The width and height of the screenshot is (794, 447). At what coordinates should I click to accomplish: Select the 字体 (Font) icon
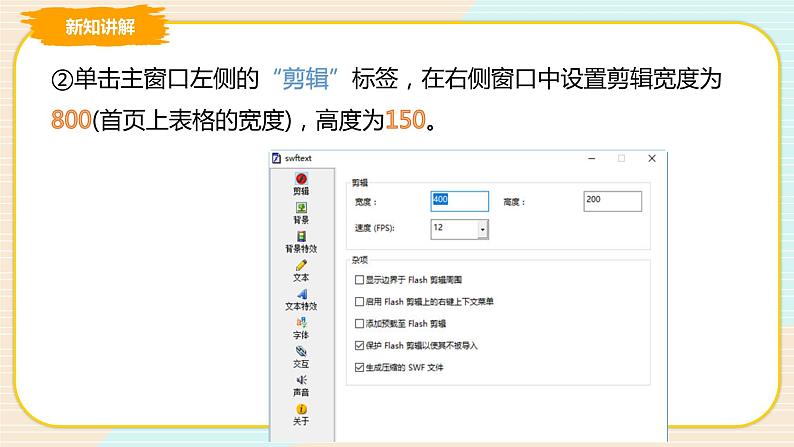click(301, 322)
